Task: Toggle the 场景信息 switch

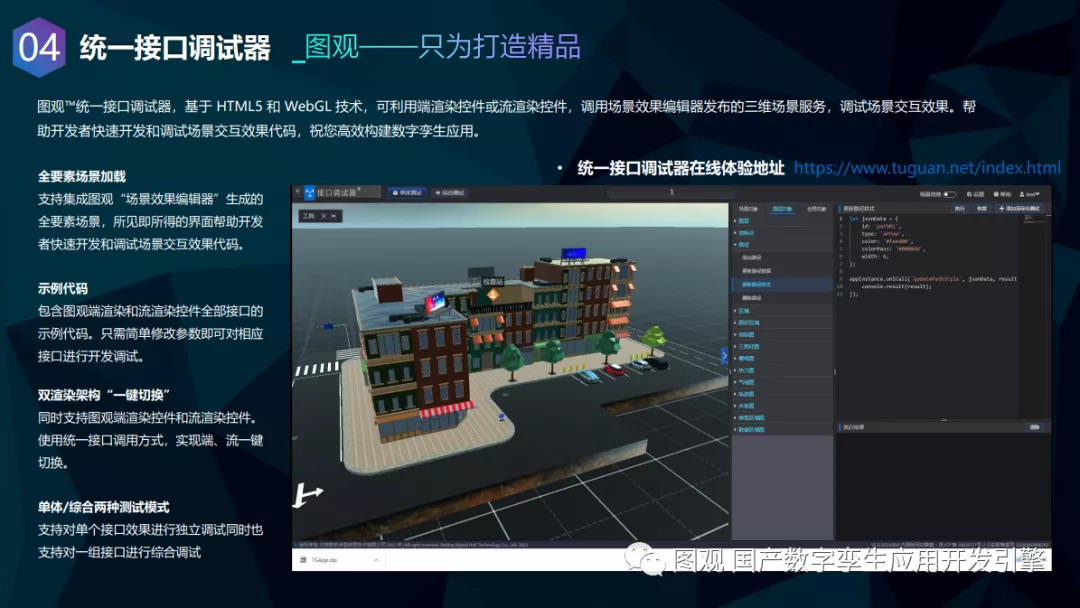Action: pos(949,194)
